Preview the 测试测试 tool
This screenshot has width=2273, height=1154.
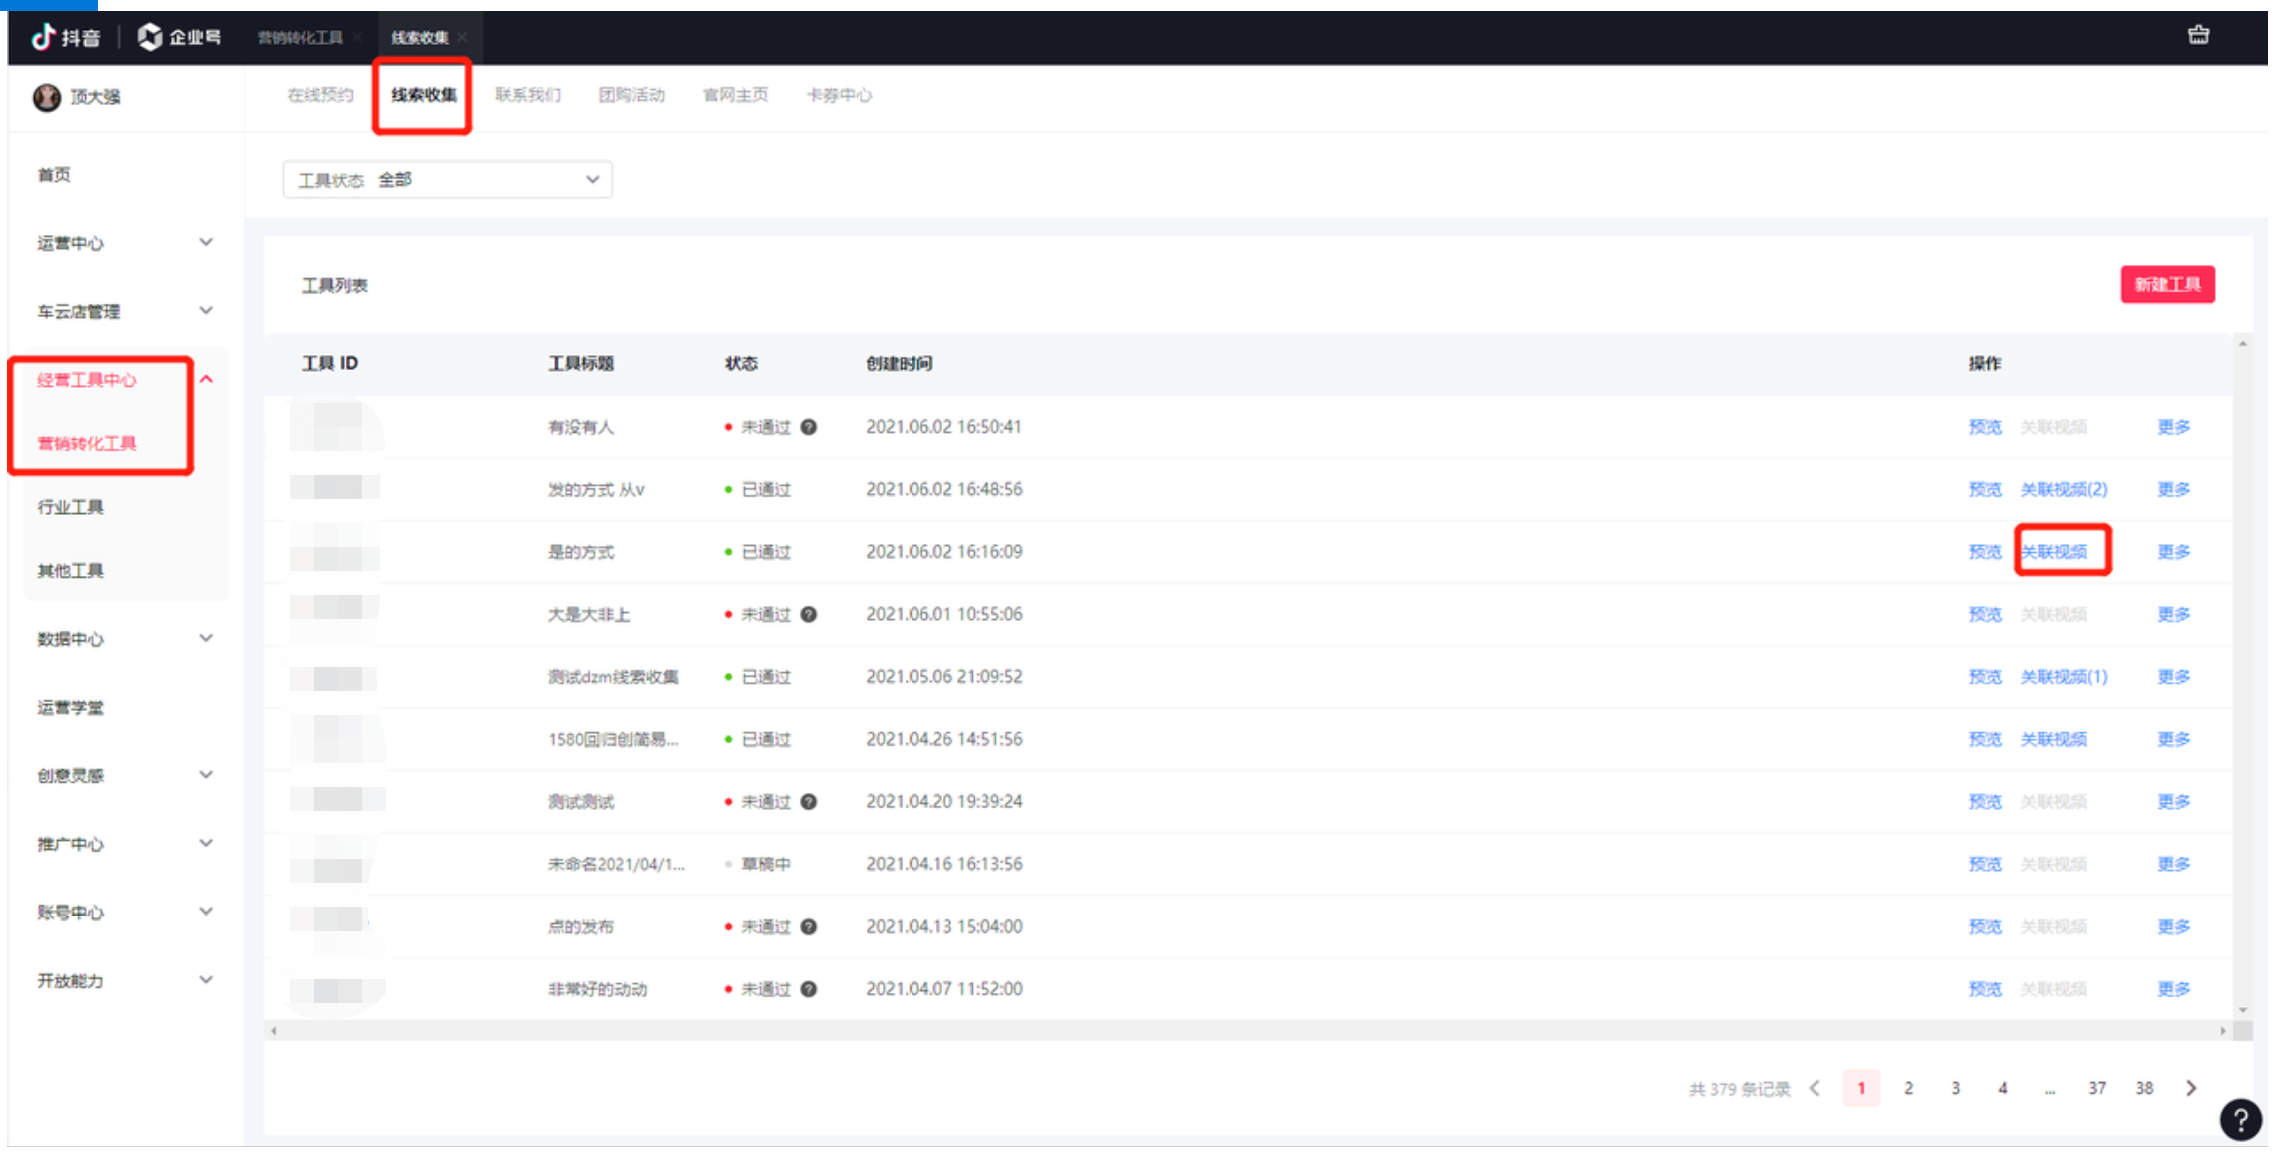tap(1985, 801)
